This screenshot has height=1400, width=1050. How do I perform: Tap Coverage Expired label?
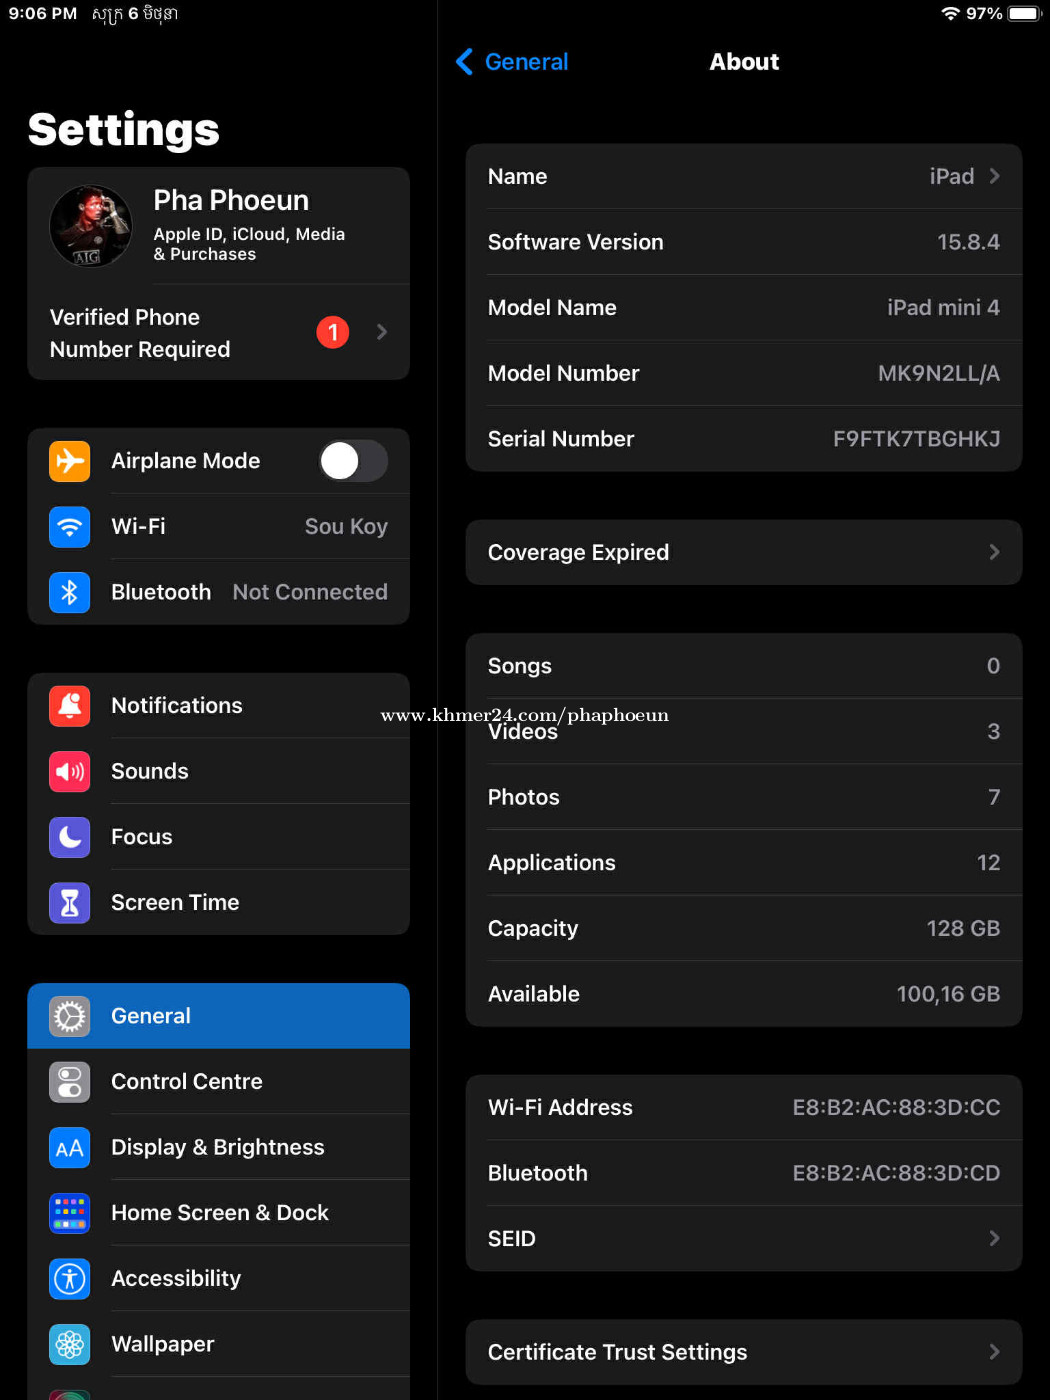pos(578,552)
